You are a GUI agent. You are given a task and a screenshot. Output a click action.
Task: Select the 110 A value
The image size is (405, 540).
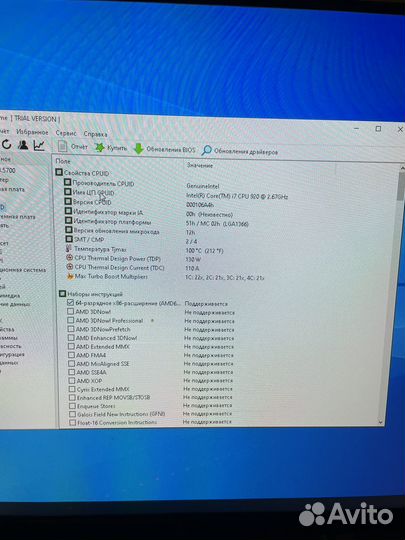(x=192, y=268)
